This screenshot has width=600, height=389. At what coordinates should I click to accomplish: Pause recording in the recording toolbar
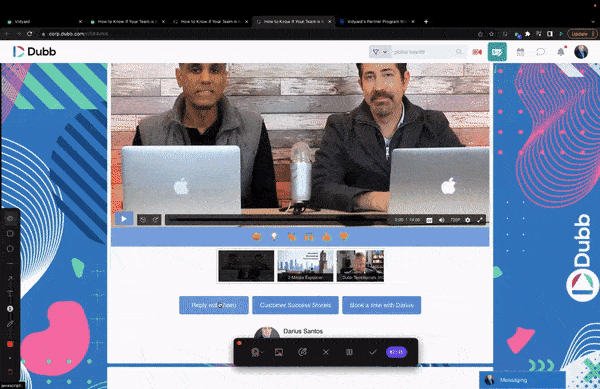click(x=349, y=352)
